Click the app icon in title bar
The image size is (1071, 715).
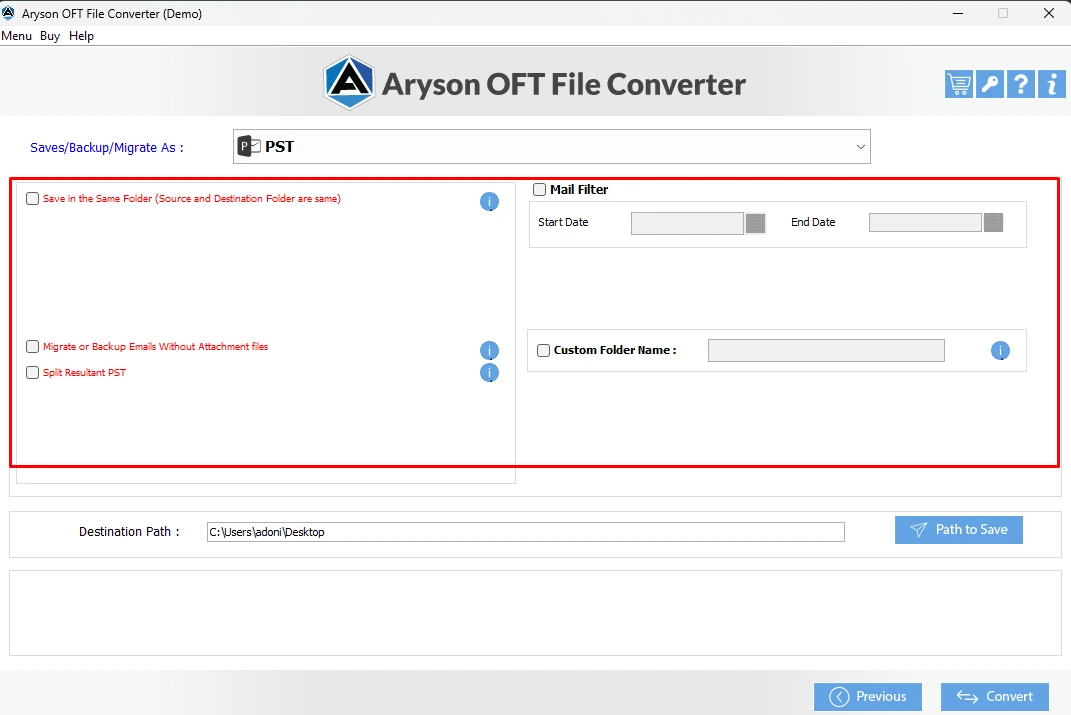click(x=8, y=13)
